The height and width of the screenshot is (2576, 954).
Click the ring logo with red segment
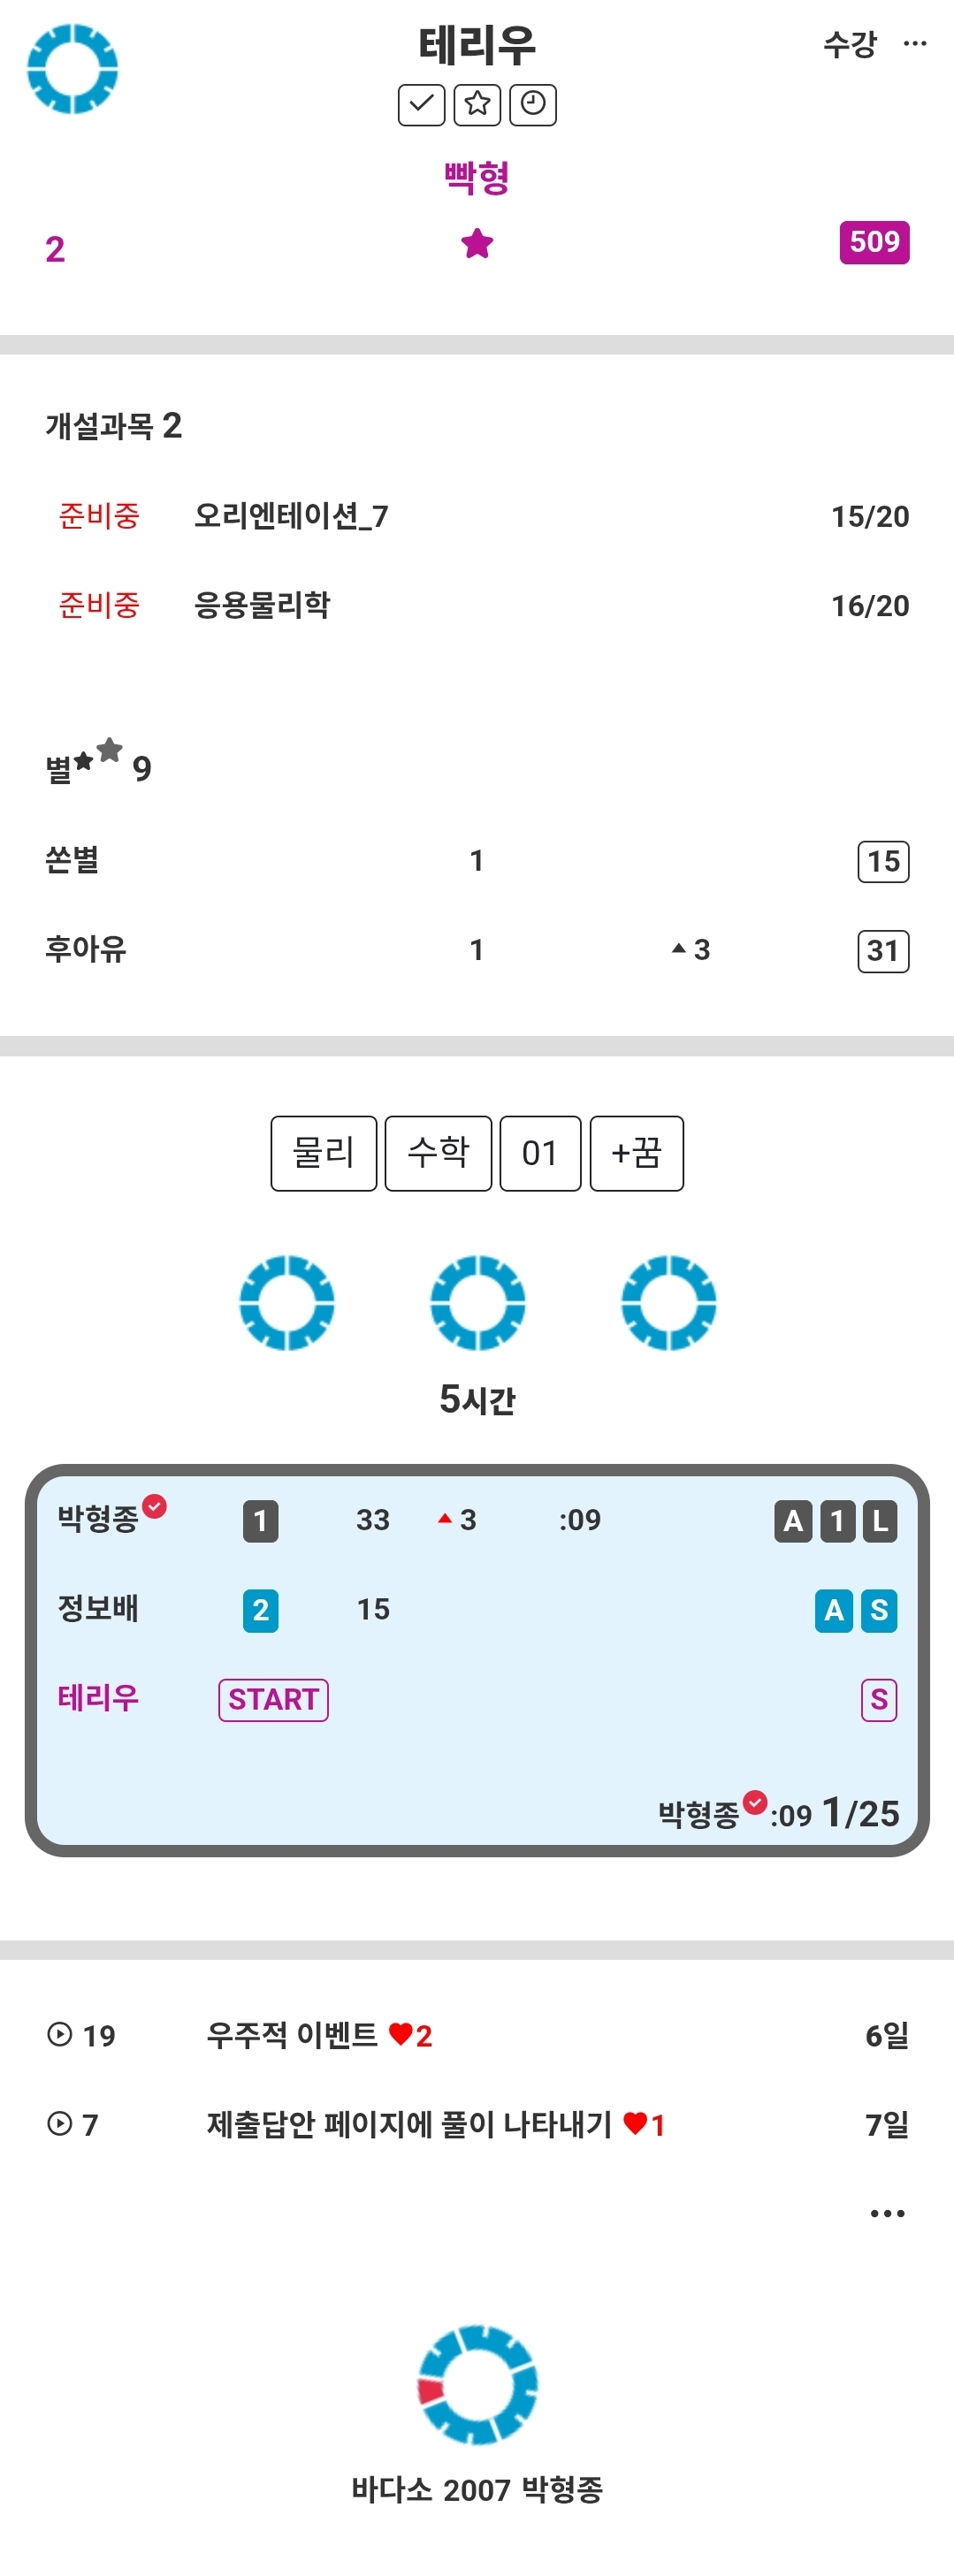(477, 2385)
